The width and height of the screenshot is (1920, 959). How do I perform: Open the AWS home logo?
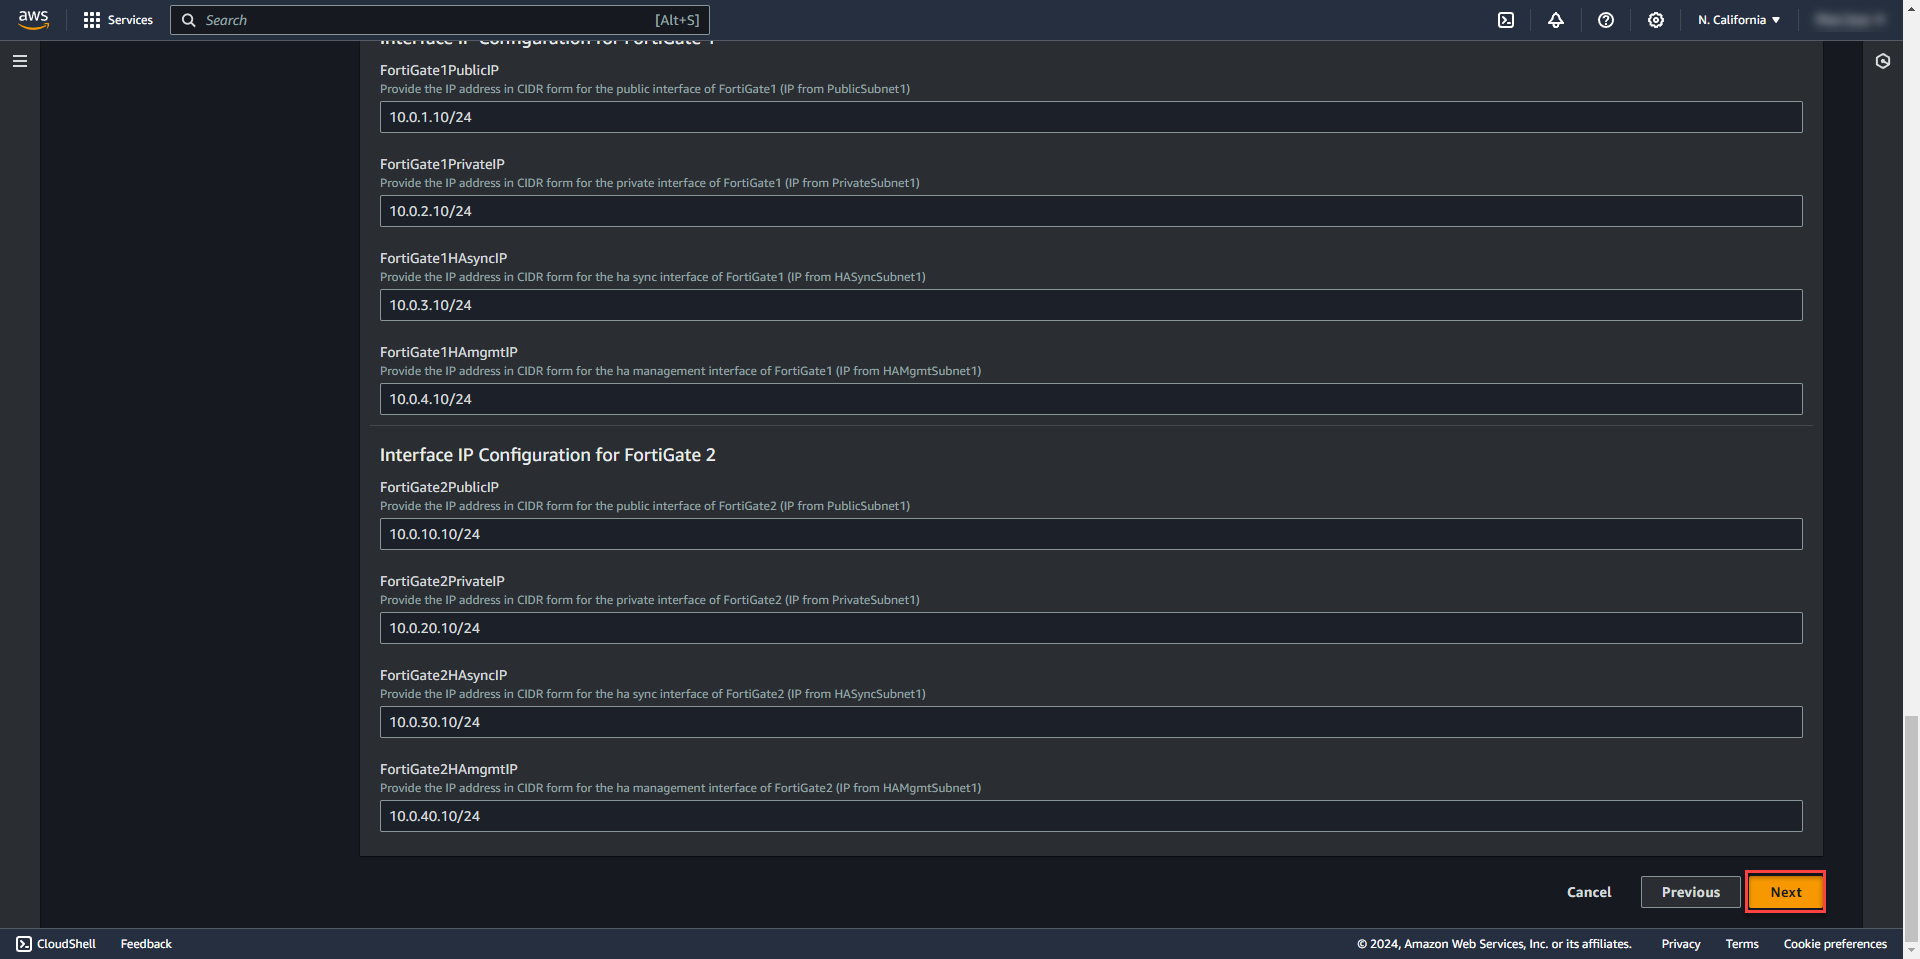click(33, 20)
